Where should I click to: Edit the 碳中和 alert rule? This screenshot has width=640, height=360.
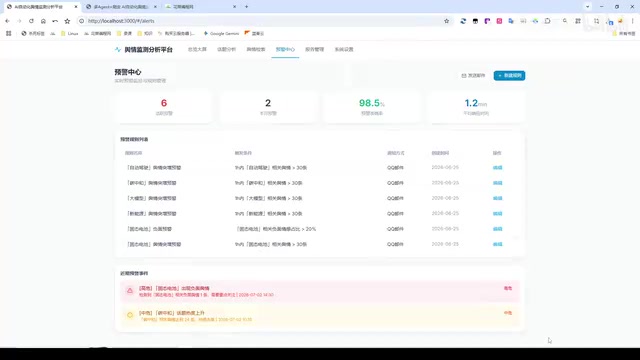click(x=498, y=183)
